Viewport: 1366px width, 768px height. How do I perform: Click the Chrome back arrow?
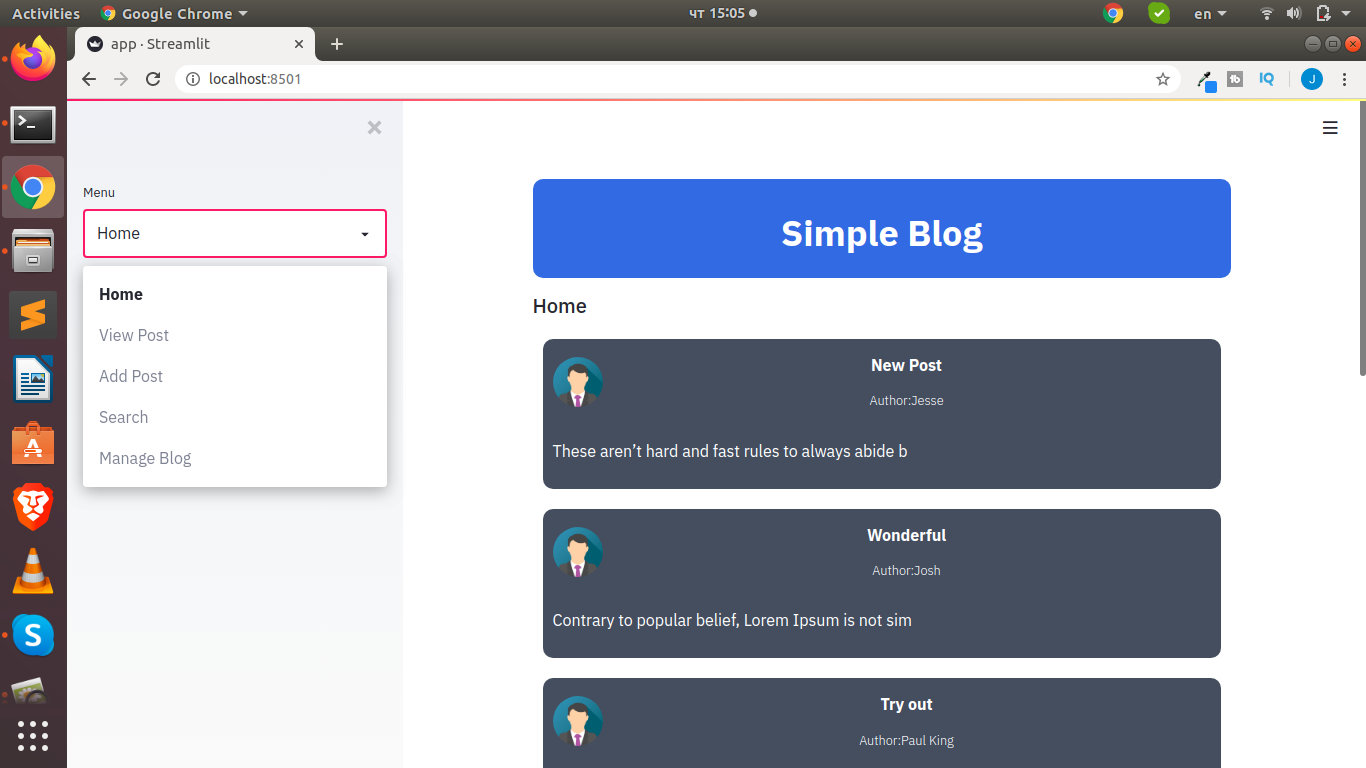89,79
